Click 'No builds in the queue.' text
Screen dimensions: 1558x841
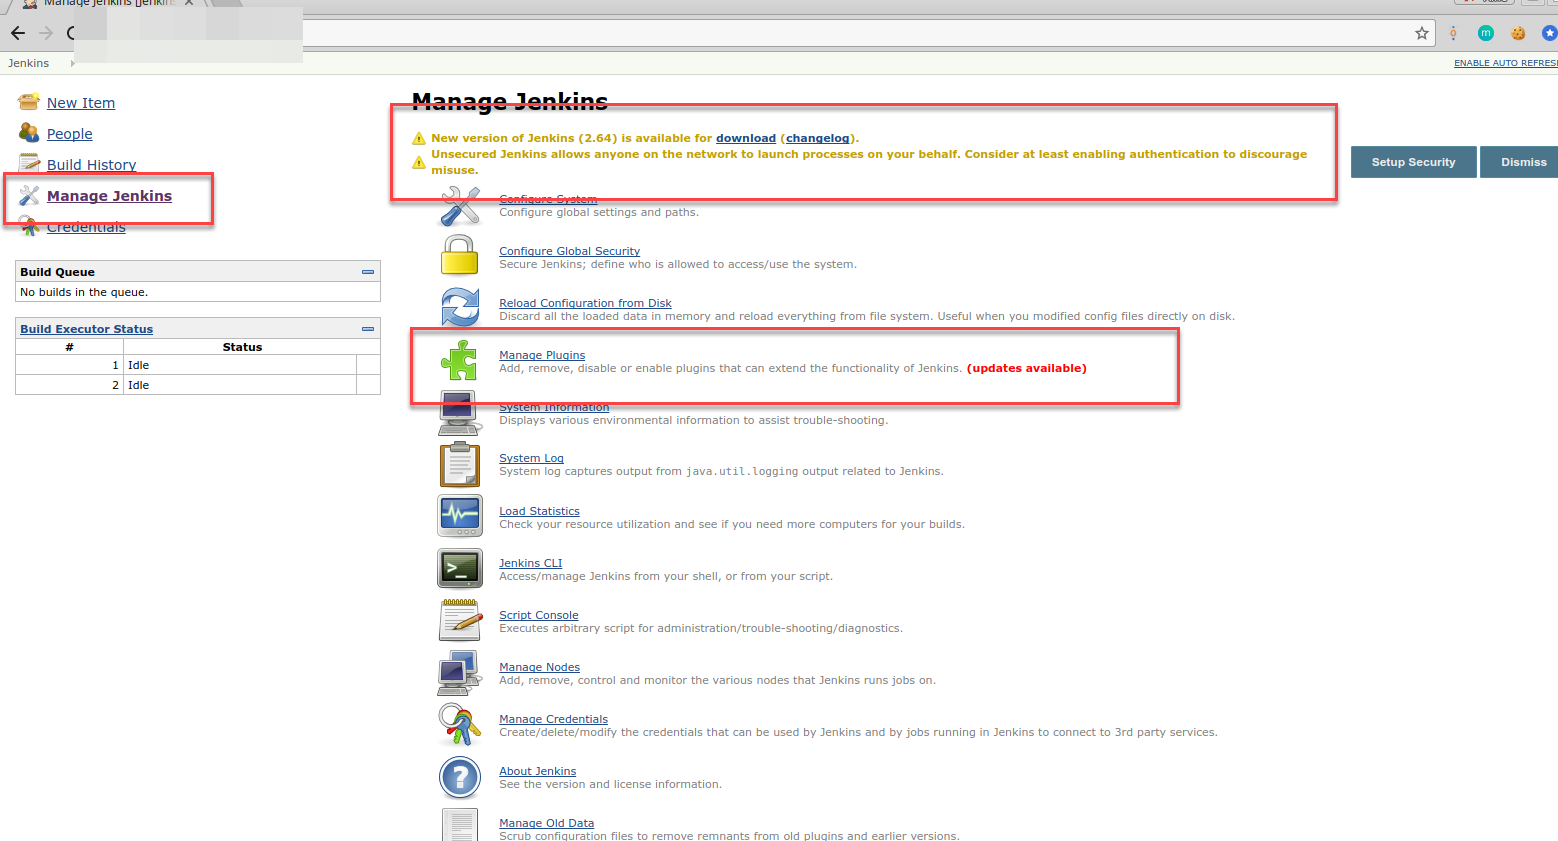(84, 292)
